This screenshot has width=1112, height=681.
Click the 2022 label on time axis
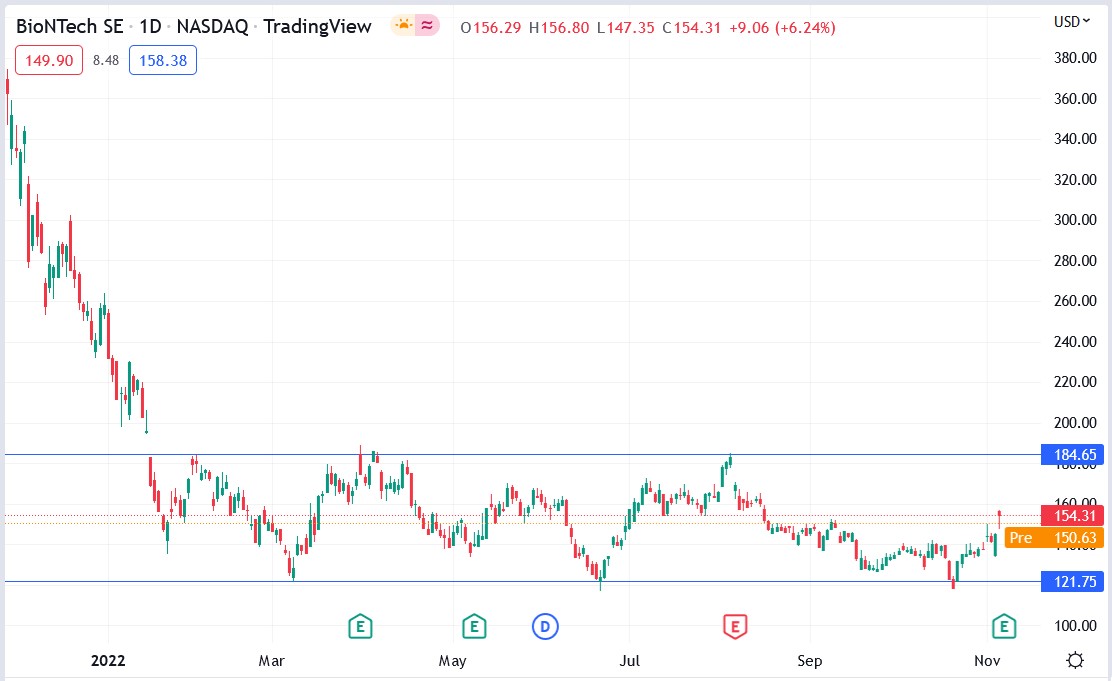click(x=109, y=661)
